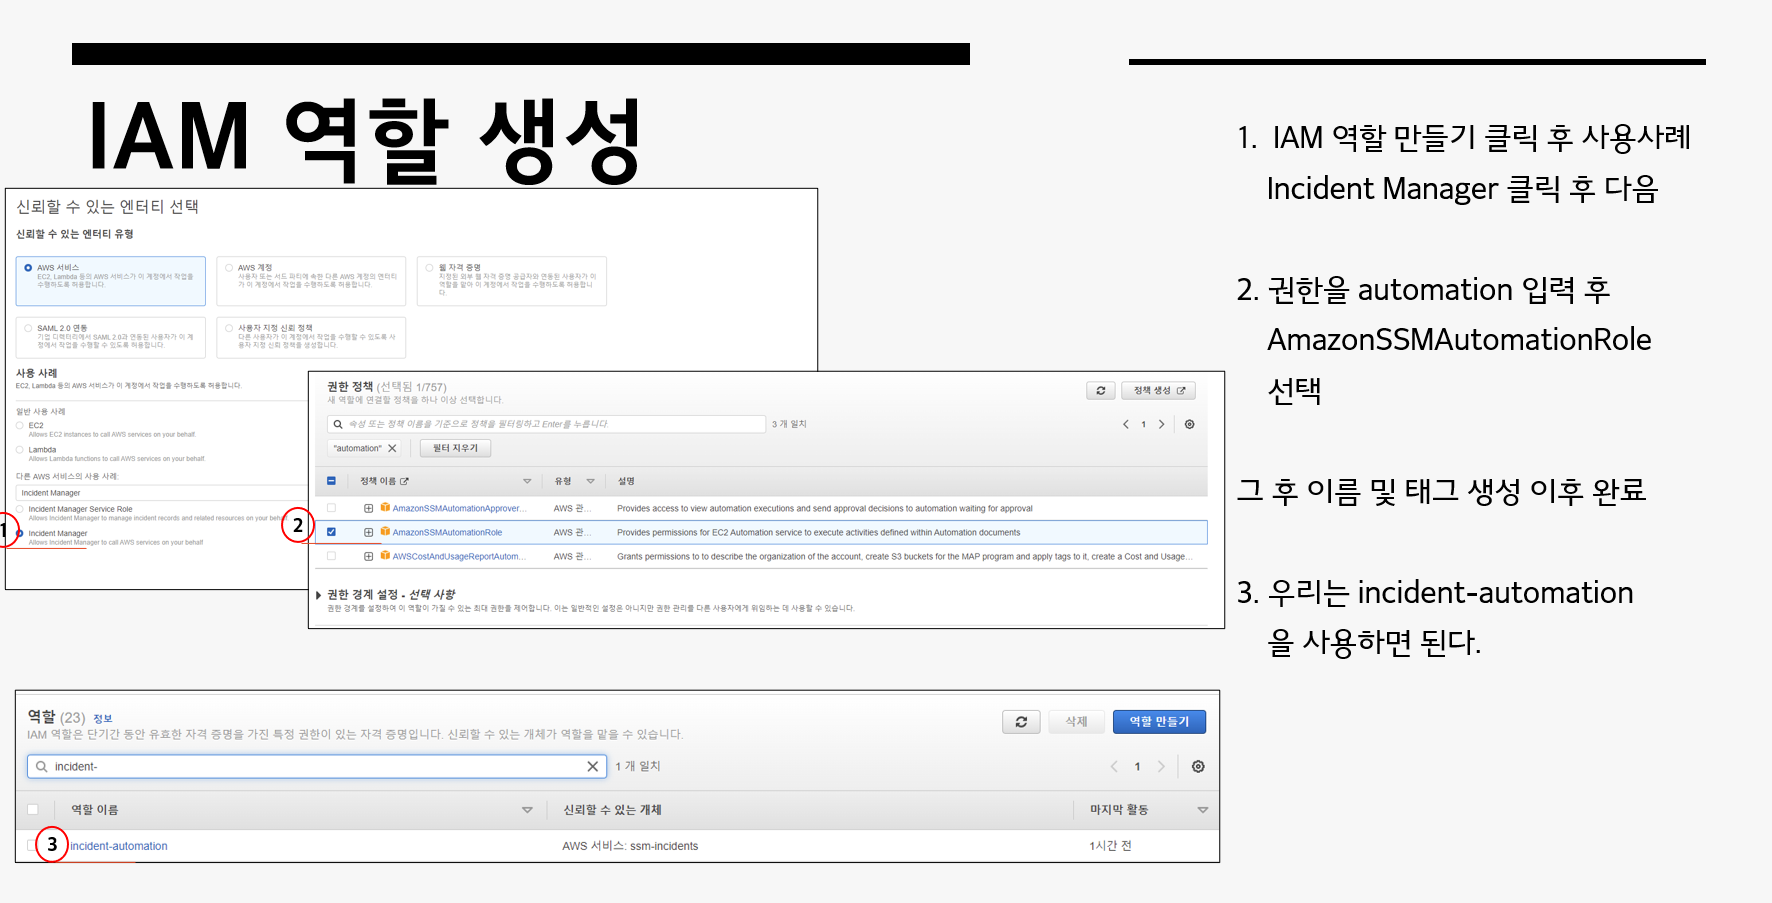
Task: Choose the EC2 use case radio
Action: point(20,425)
